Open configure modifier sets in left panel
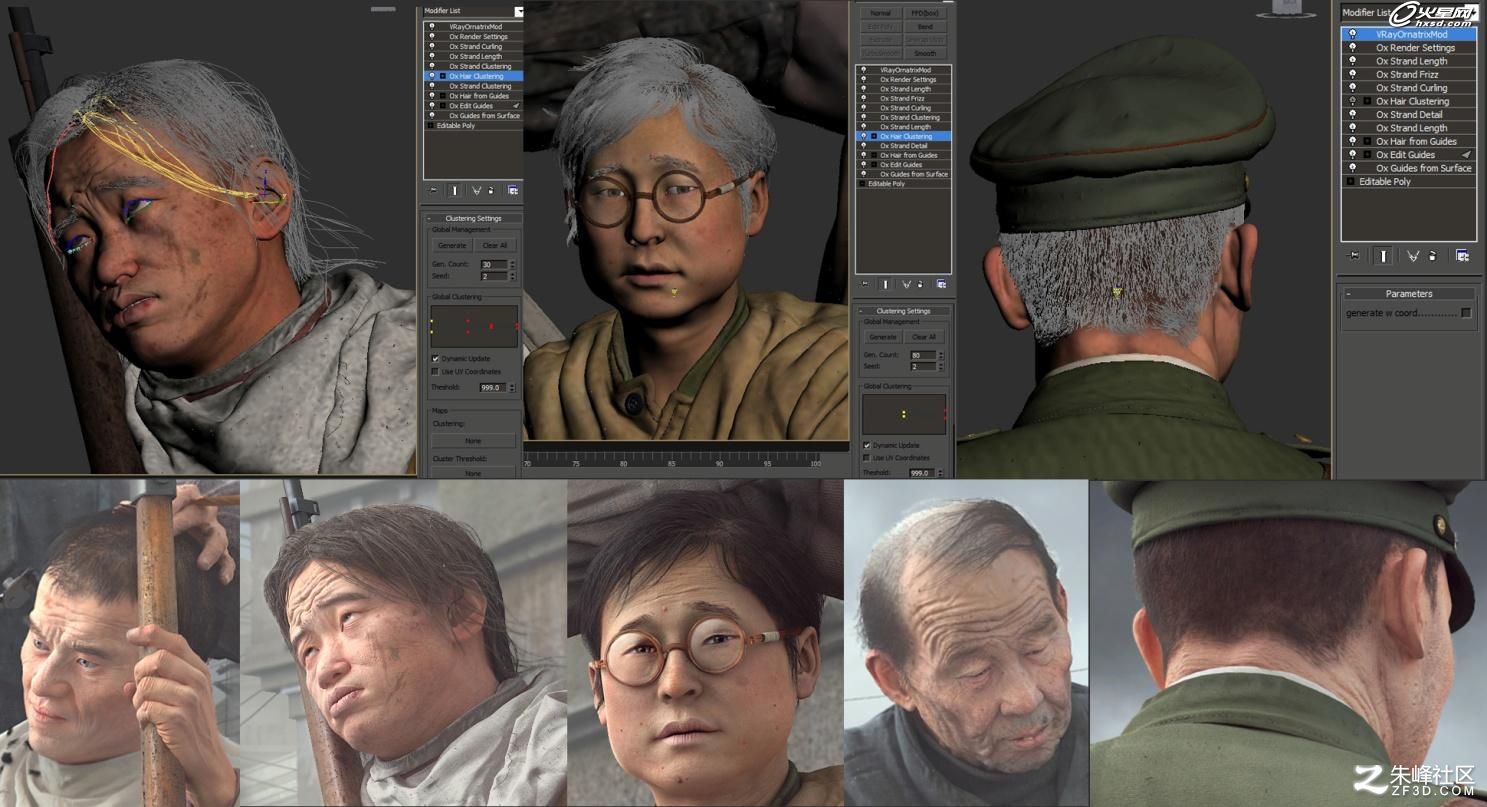Image resolution: width=1487 pixels, height=807 pixels. pos(512,189)
